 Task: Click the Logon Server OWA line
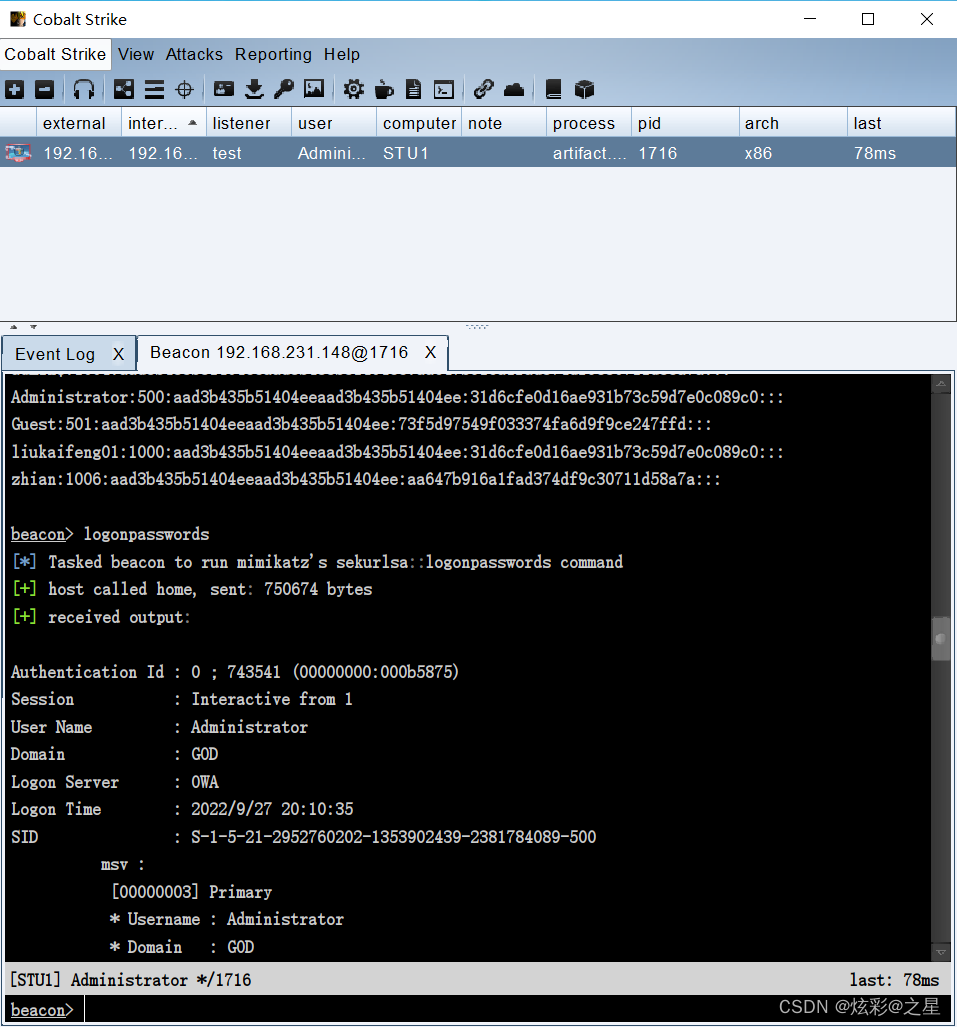[x=115, y=781]
